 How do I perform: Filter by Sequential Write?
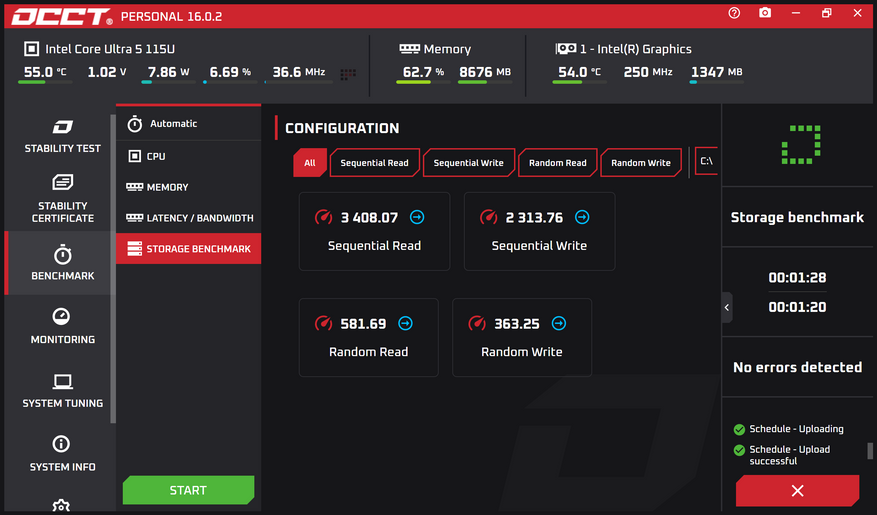click(469, 163)
